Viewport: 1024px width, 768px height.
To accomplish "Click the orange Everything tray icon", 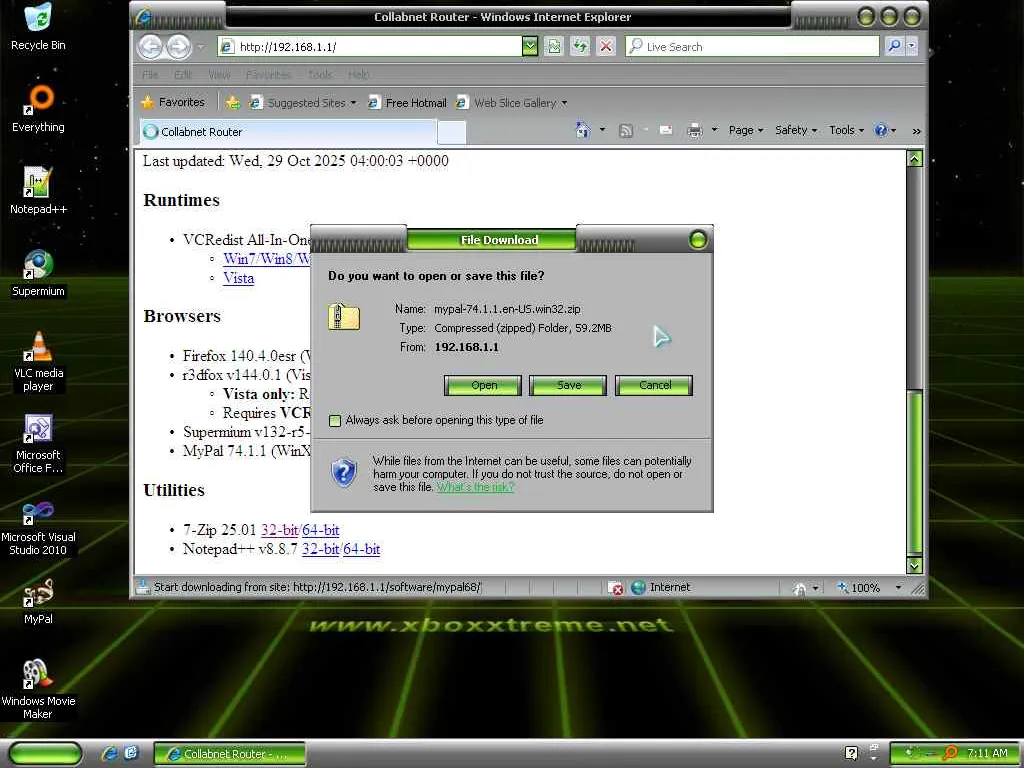I will 950,753.
